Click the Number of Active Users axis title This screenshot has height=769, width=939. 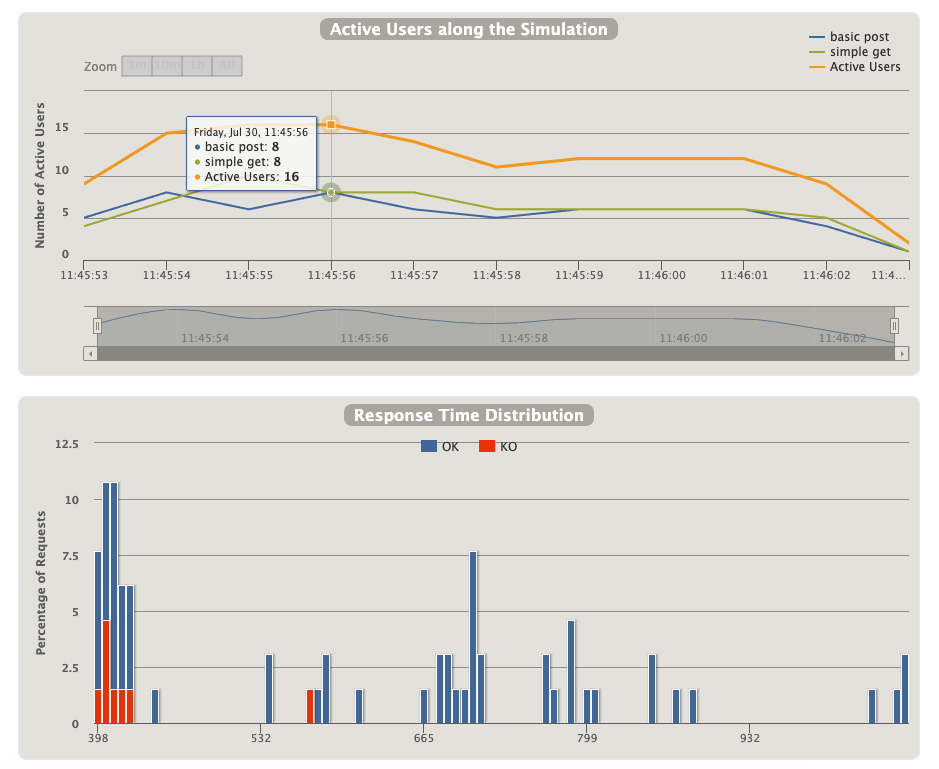coord(40,175)
